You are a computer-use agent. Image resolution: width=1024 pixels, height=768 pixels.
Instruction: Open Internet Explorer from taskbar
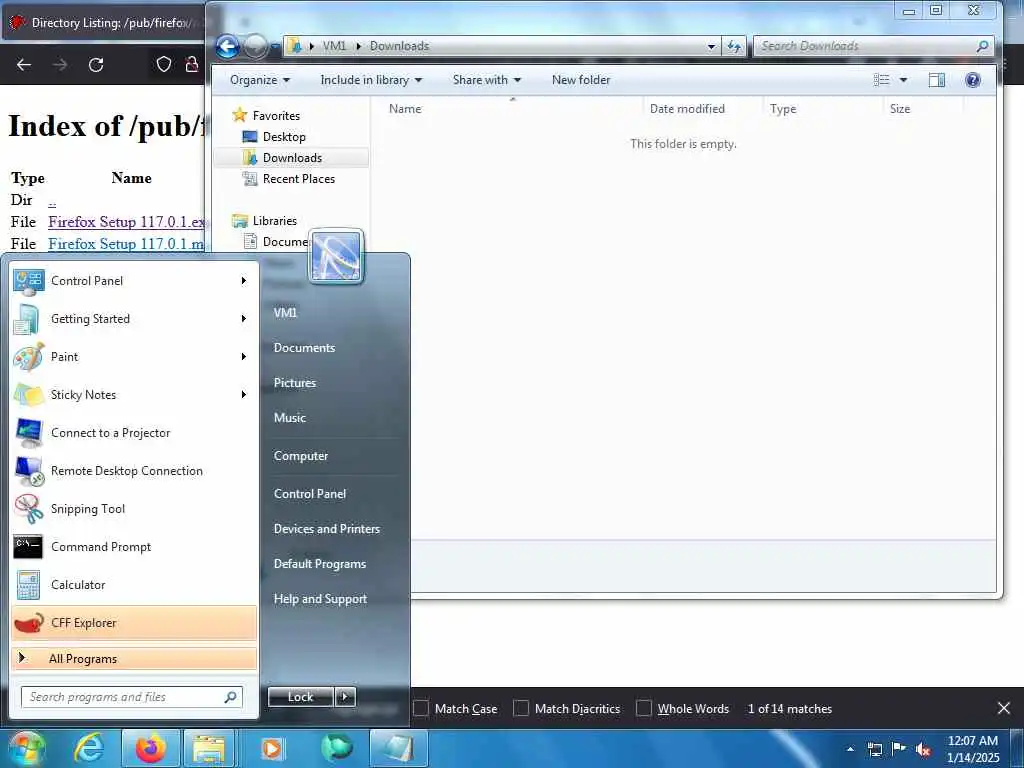tap(90, 748)
